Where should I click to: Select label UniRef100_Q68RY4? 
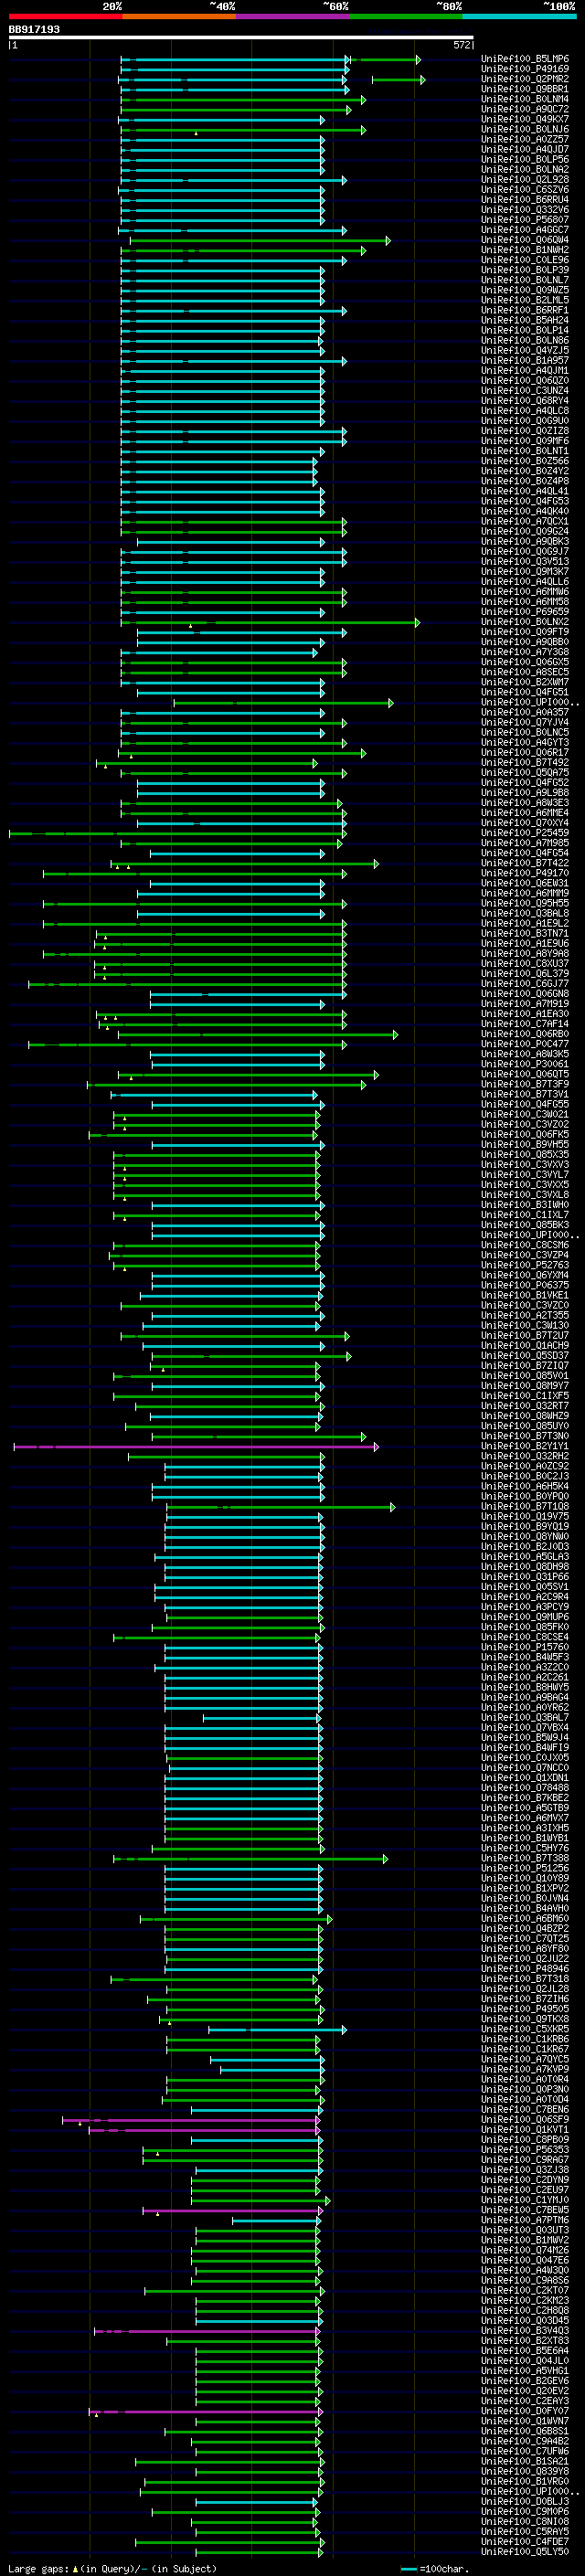pos(525,401)
